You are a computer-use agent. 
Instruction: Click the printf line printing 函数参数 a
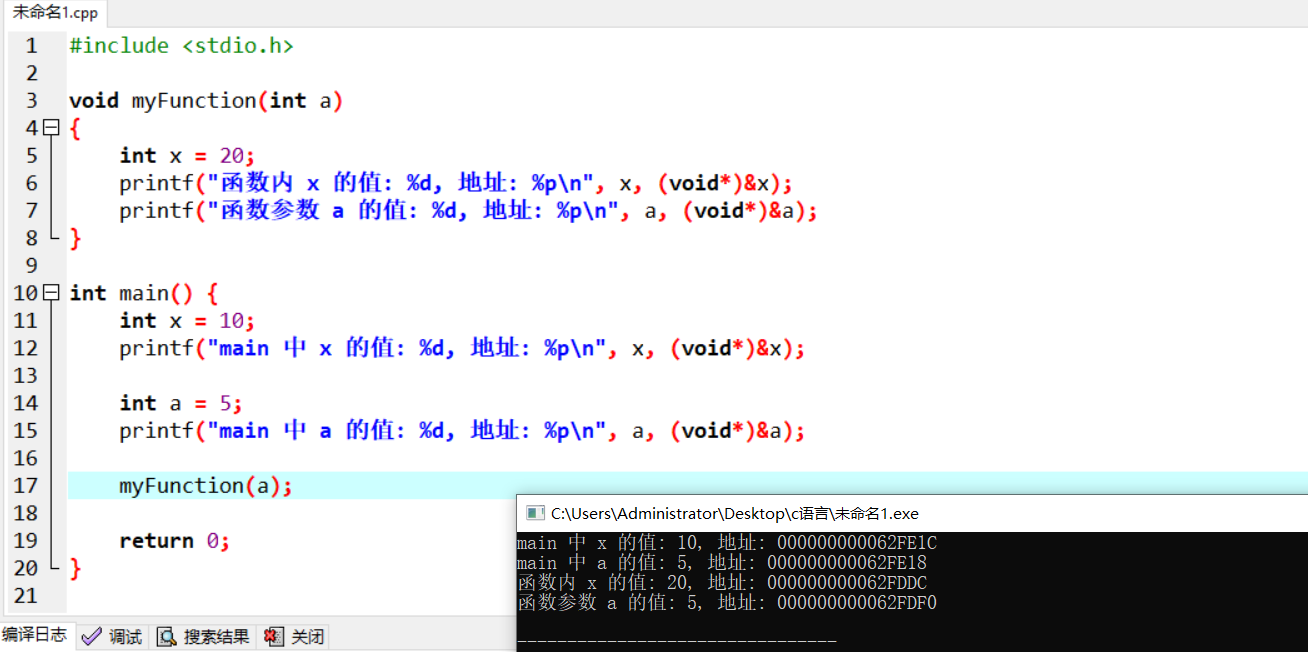[x=469, y=211]
